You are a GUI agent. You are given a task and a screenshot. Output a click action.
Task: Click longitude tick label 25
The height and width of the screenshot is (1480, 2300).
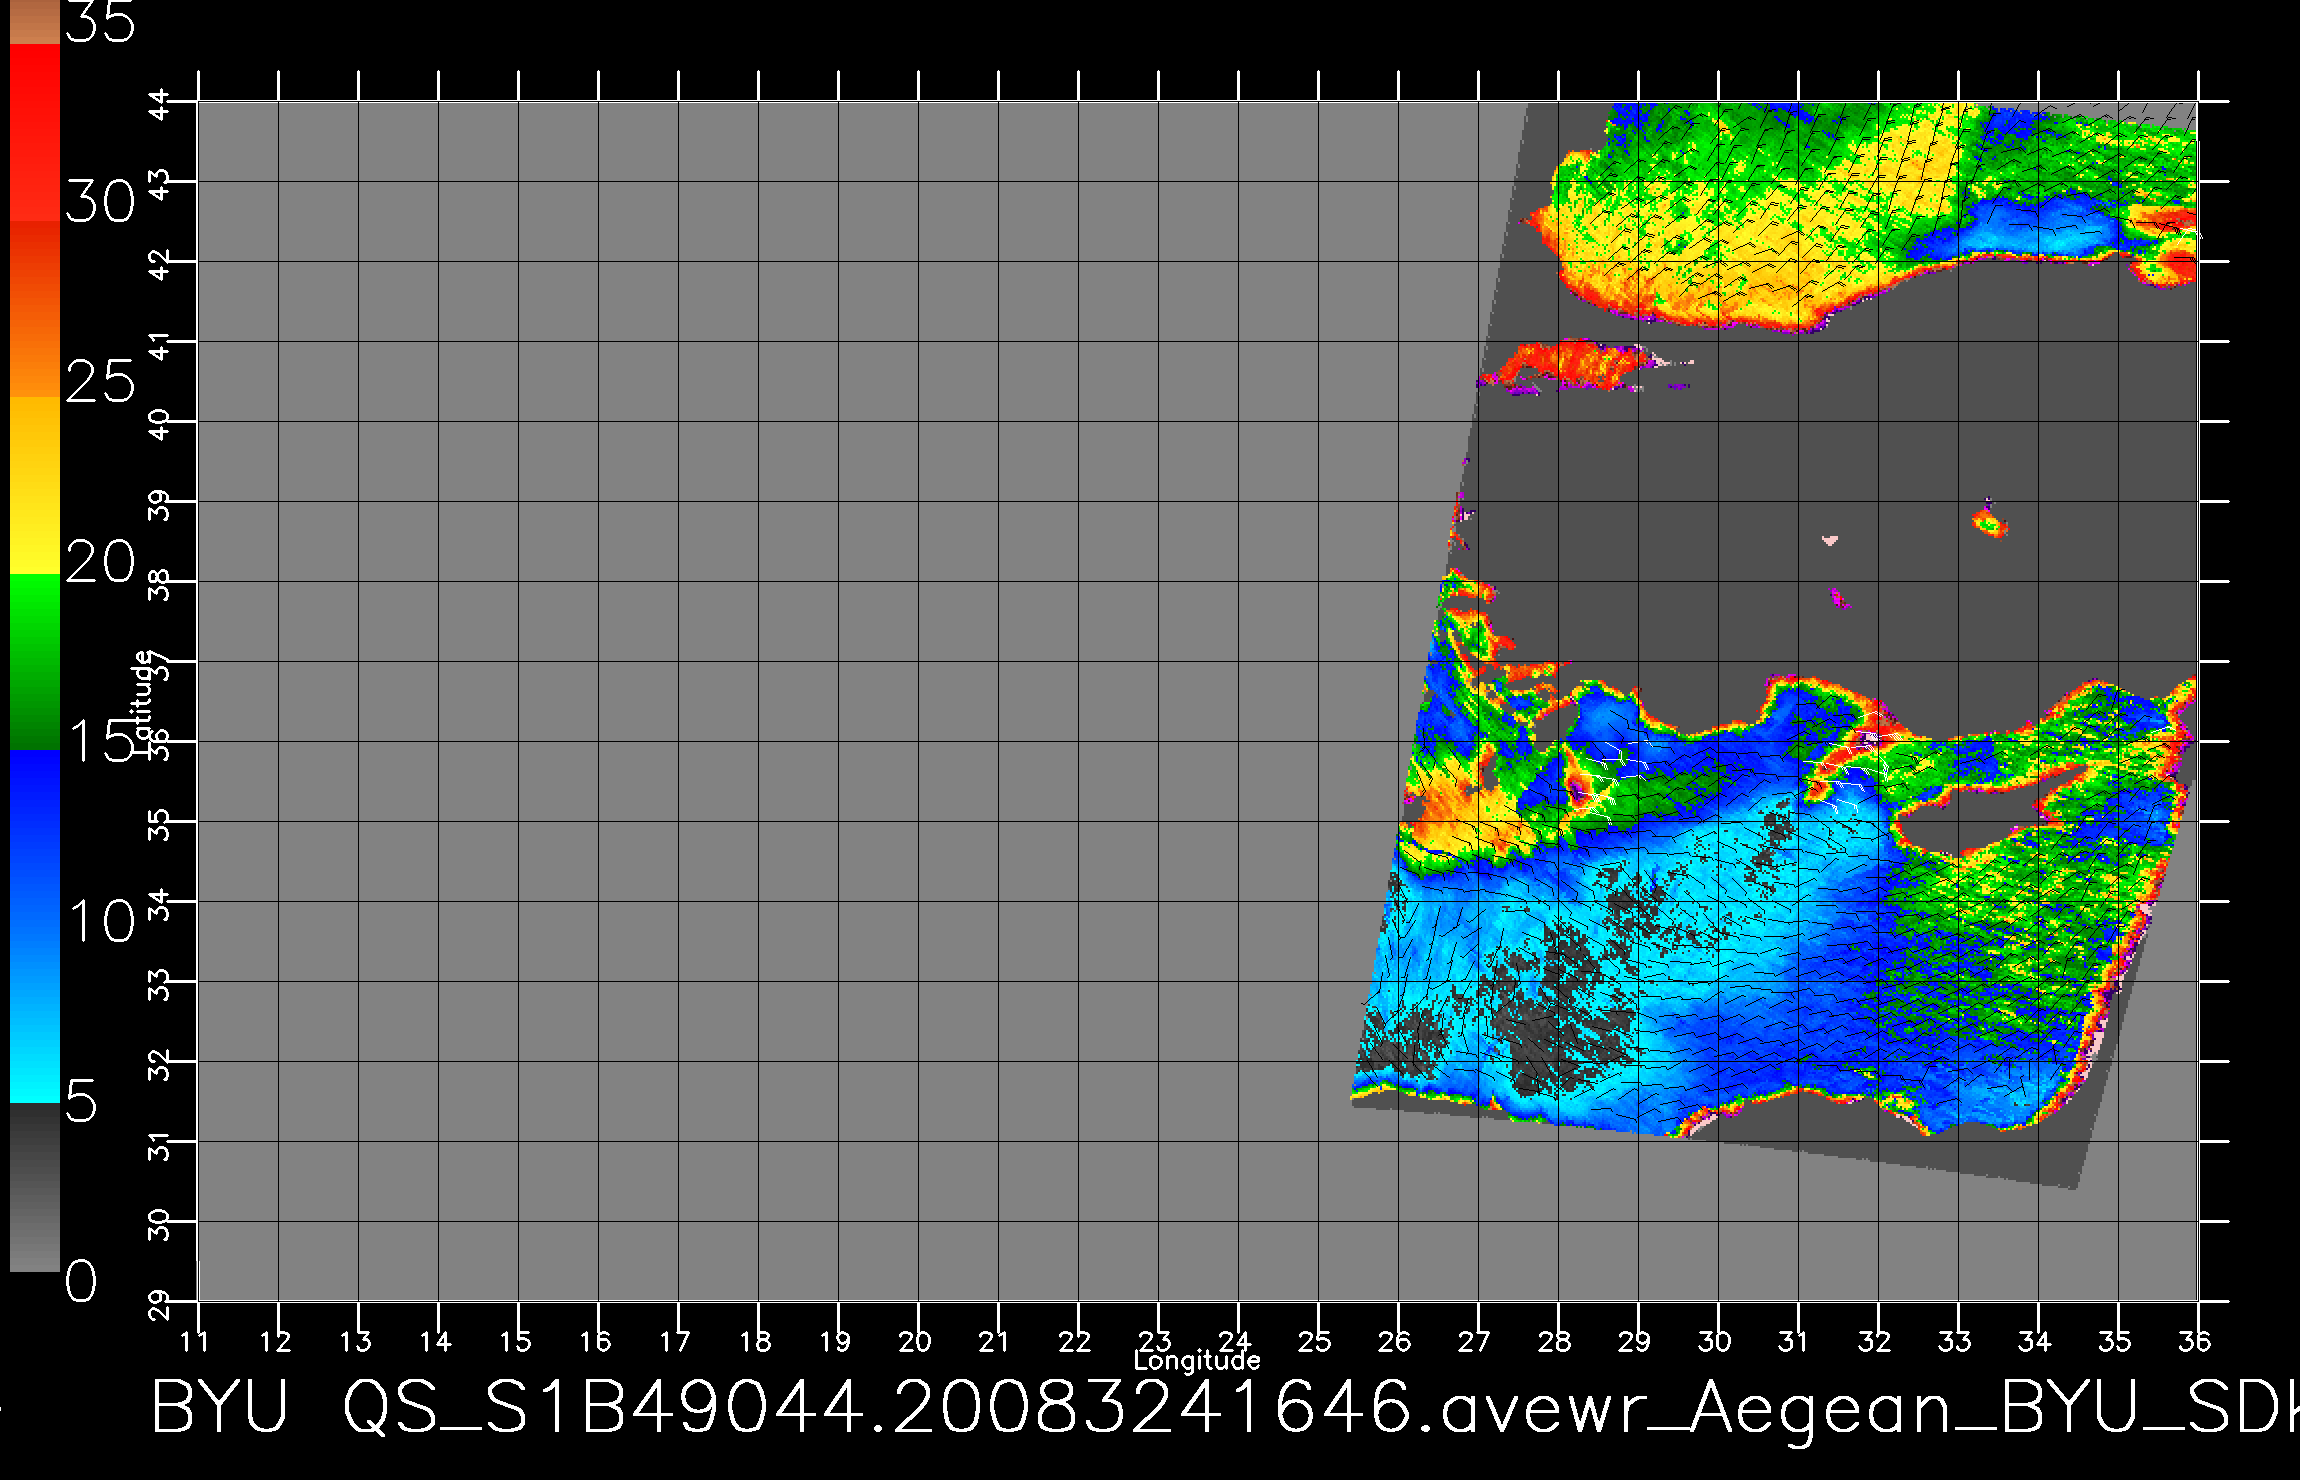point(1315,1341)
